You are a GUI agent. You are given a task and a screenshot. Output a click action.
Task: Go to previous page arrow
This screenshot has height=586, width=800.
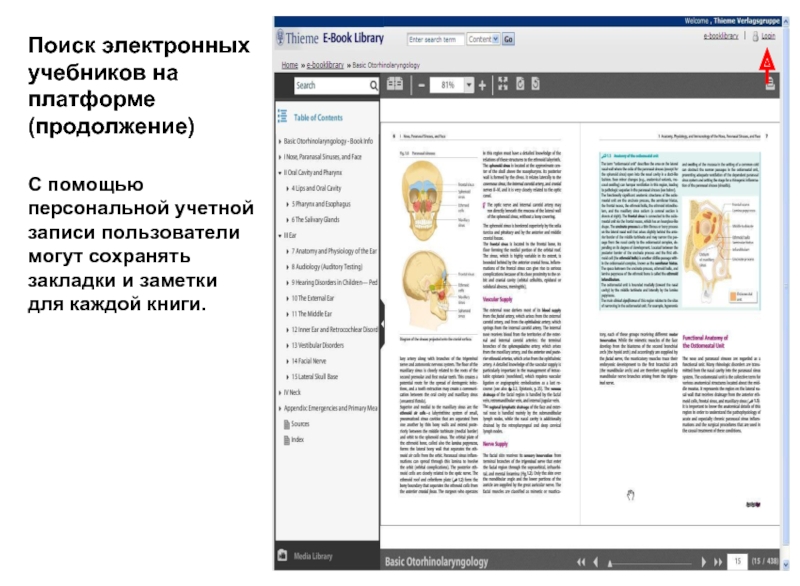[x=596, y=562]
